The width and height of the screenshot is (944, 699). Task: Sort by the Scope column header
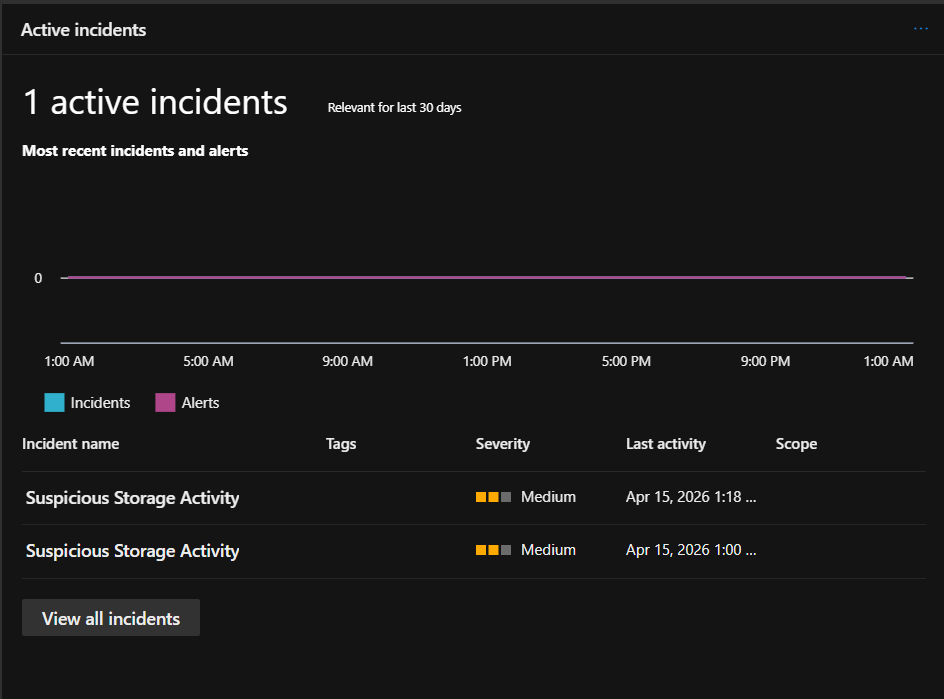pos(796,444)
